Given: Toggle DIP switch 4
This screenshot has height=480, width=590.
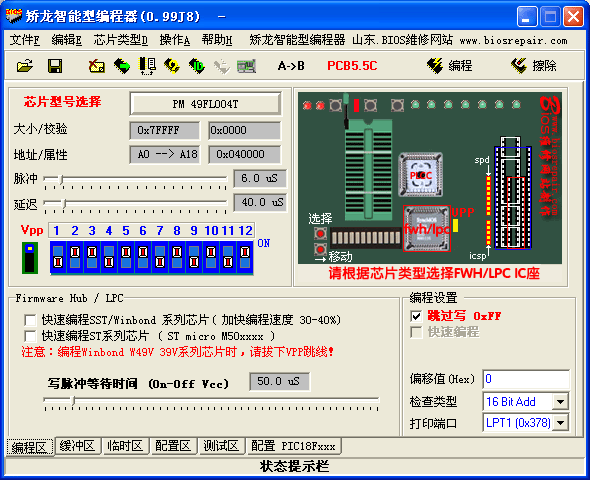Looking at the screenshot, I should 109,257.
